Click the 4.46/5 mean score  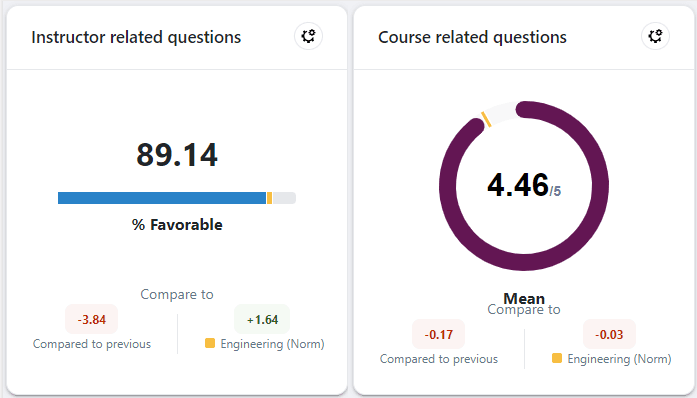coord(524,185)
